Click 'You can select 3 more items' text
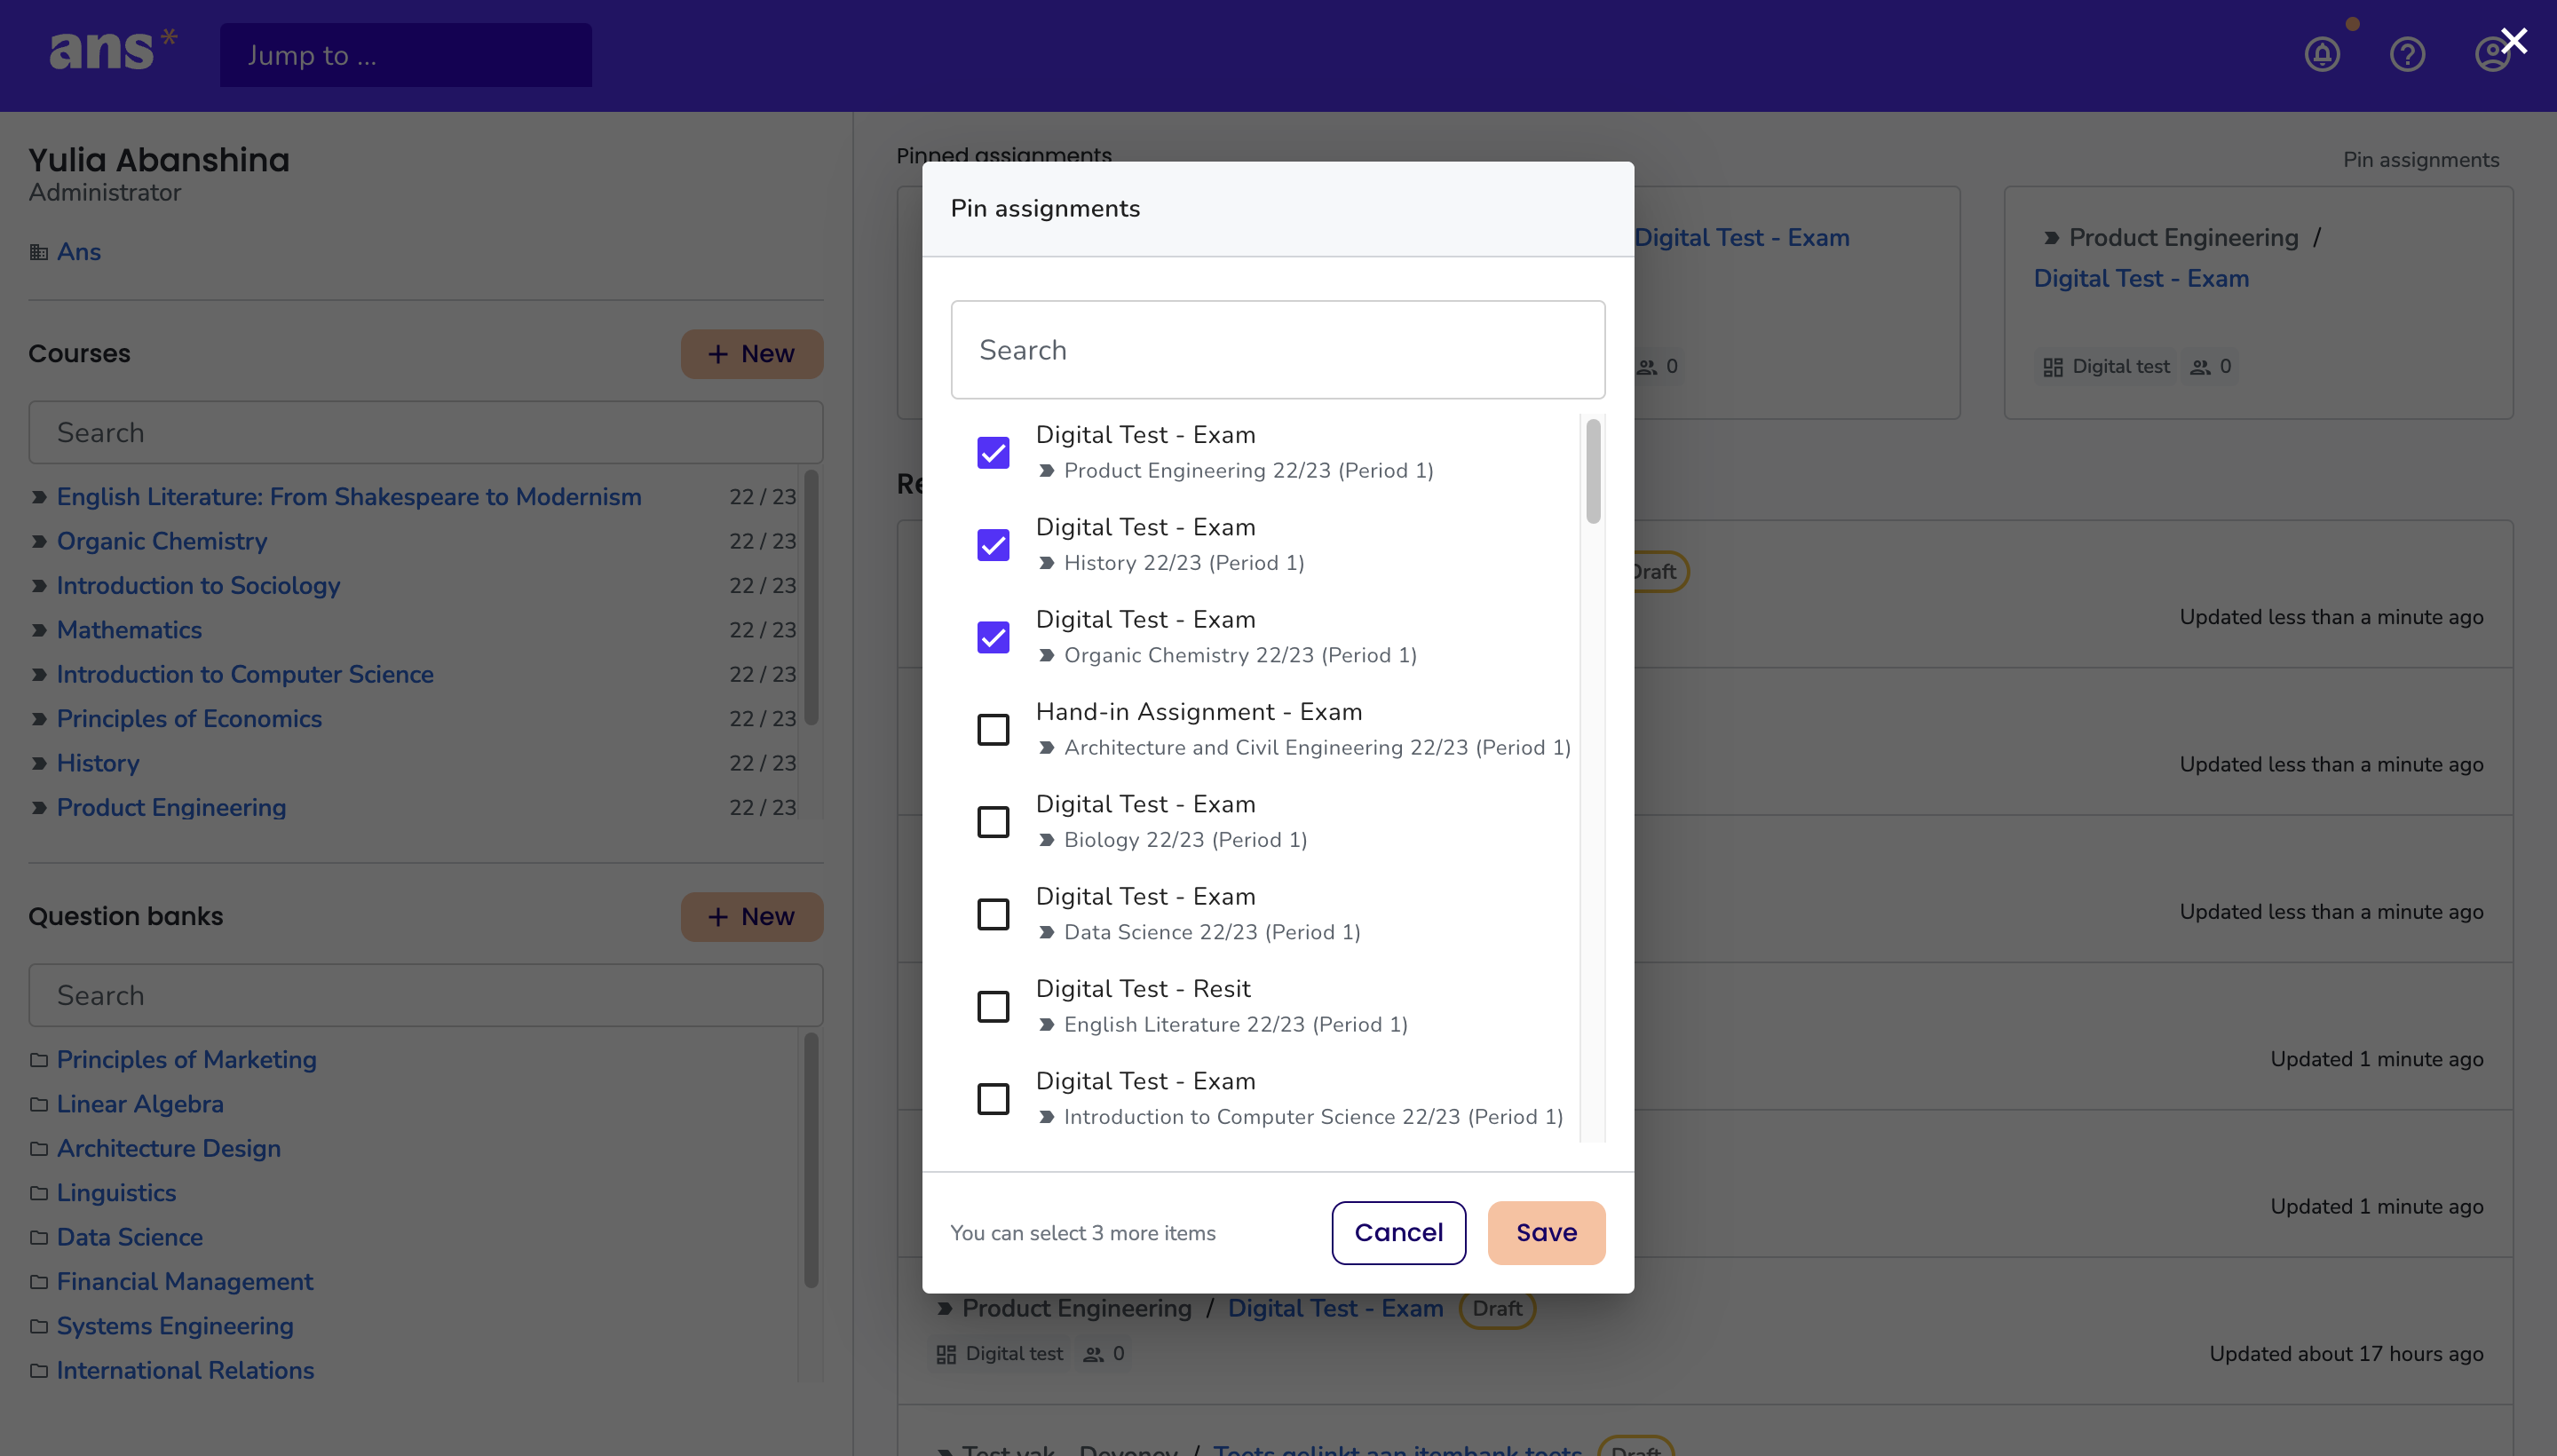 1083,1234
